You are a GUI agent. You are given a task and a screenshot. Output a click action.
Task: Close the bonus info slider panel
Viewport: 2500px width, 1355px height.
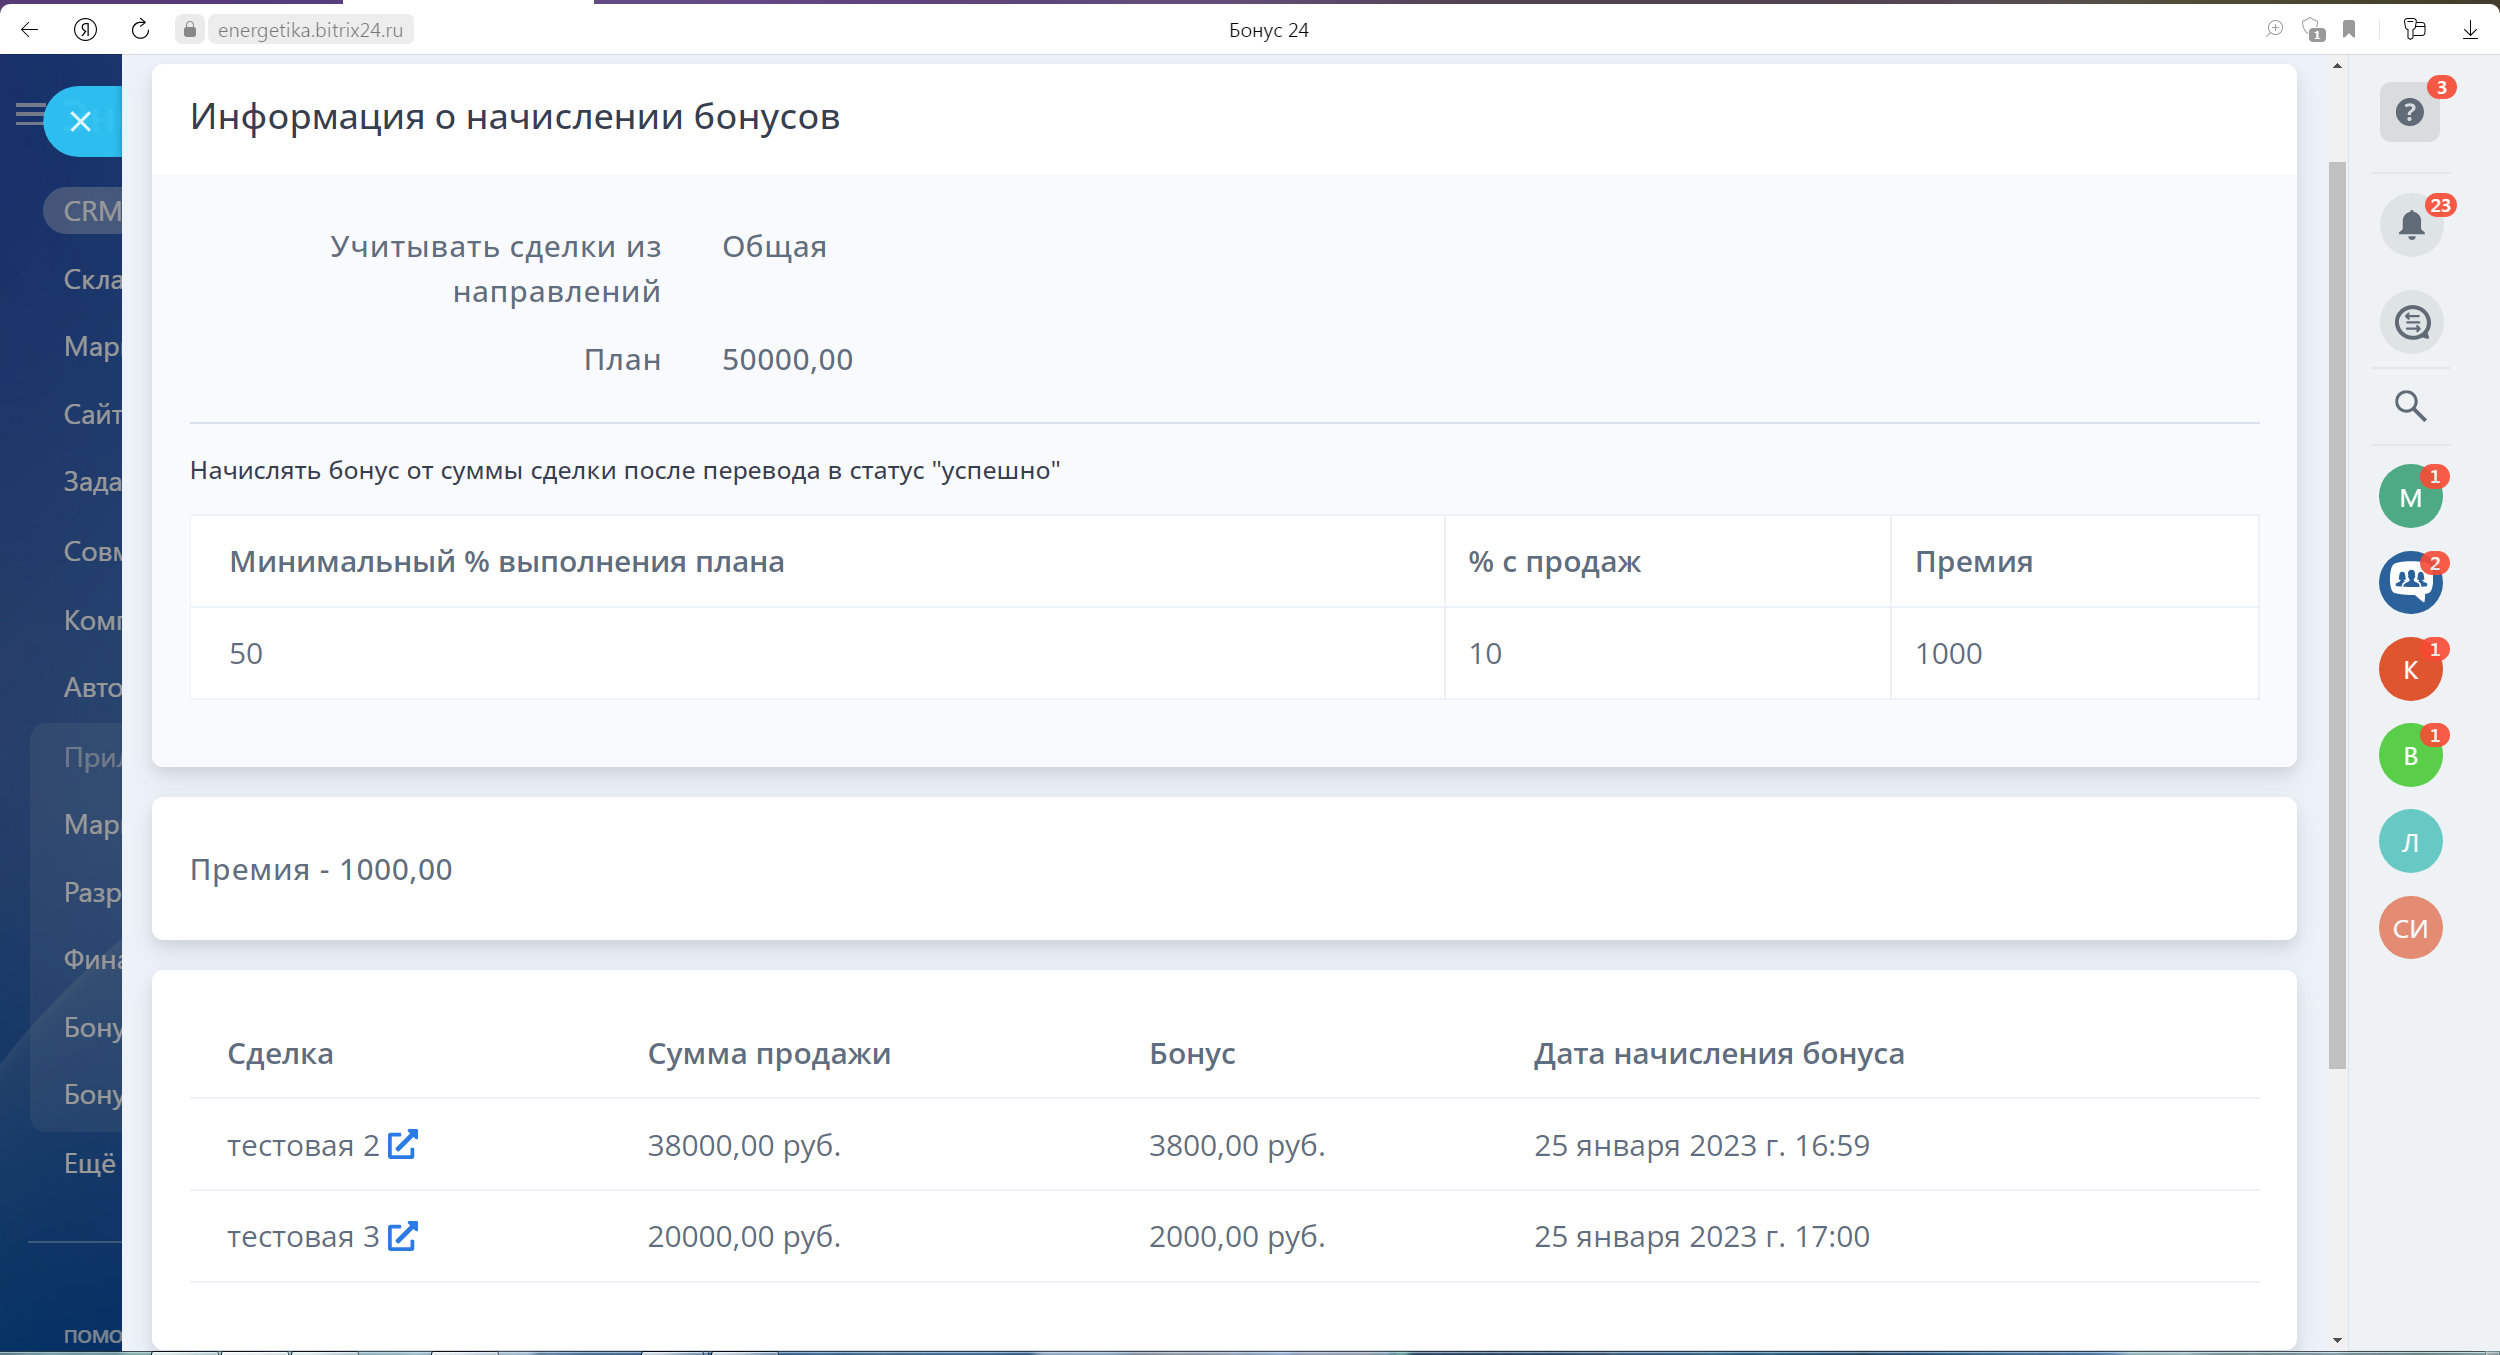coord(81,122)
